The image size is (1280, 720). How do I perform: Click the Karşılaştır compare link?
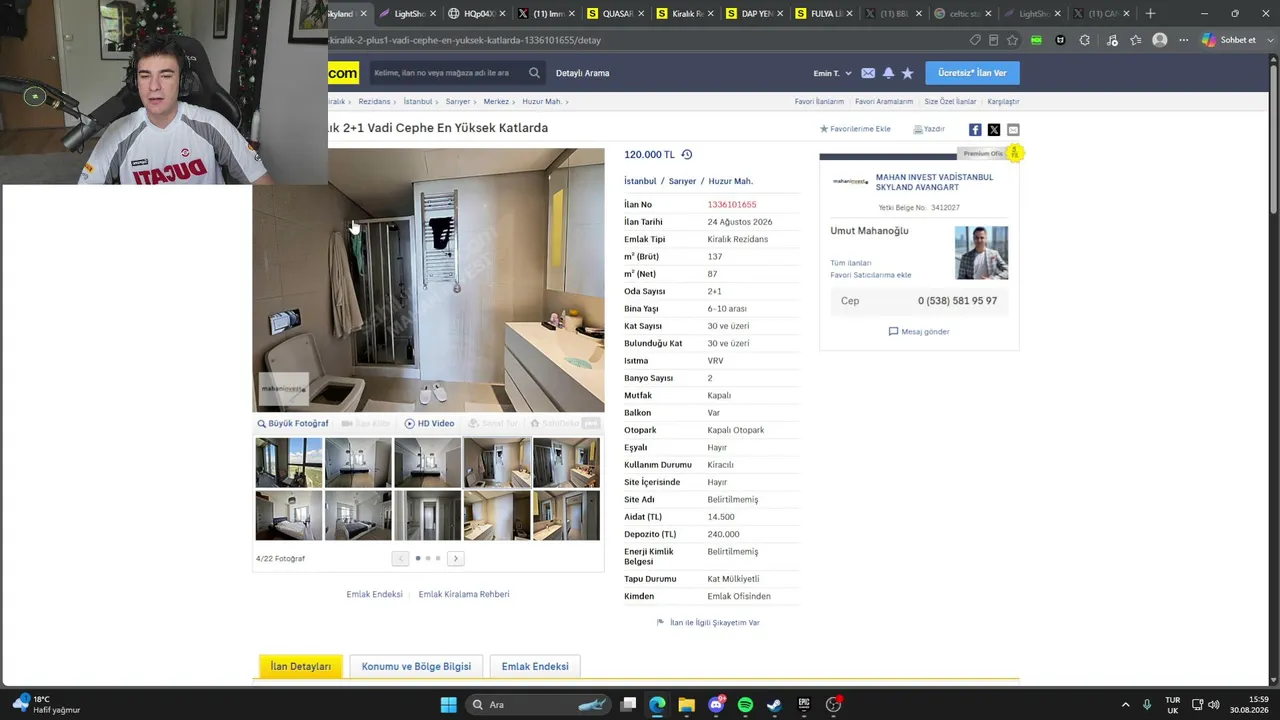tap(1003, 102)
